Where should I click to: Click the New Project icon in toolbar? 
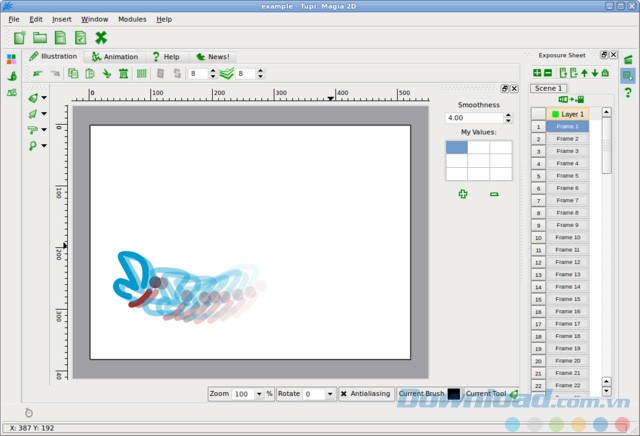pos(20,38)
